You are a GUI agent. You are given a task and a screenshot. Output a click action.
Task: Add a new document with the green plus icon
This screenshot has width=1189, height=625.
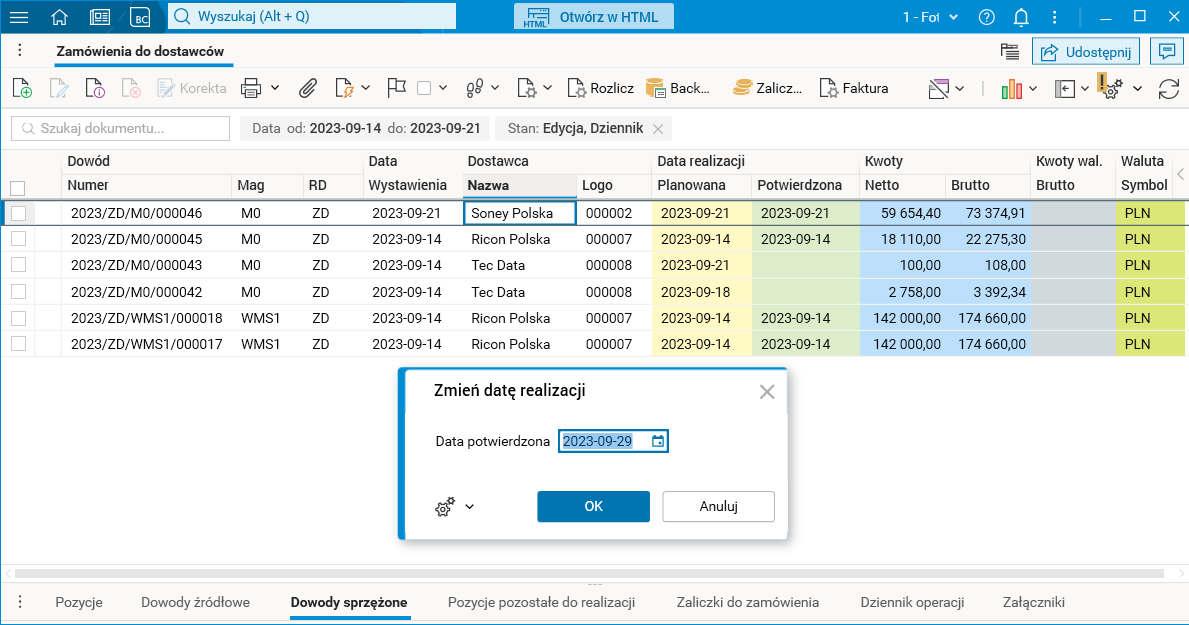[x=22, y=89]
